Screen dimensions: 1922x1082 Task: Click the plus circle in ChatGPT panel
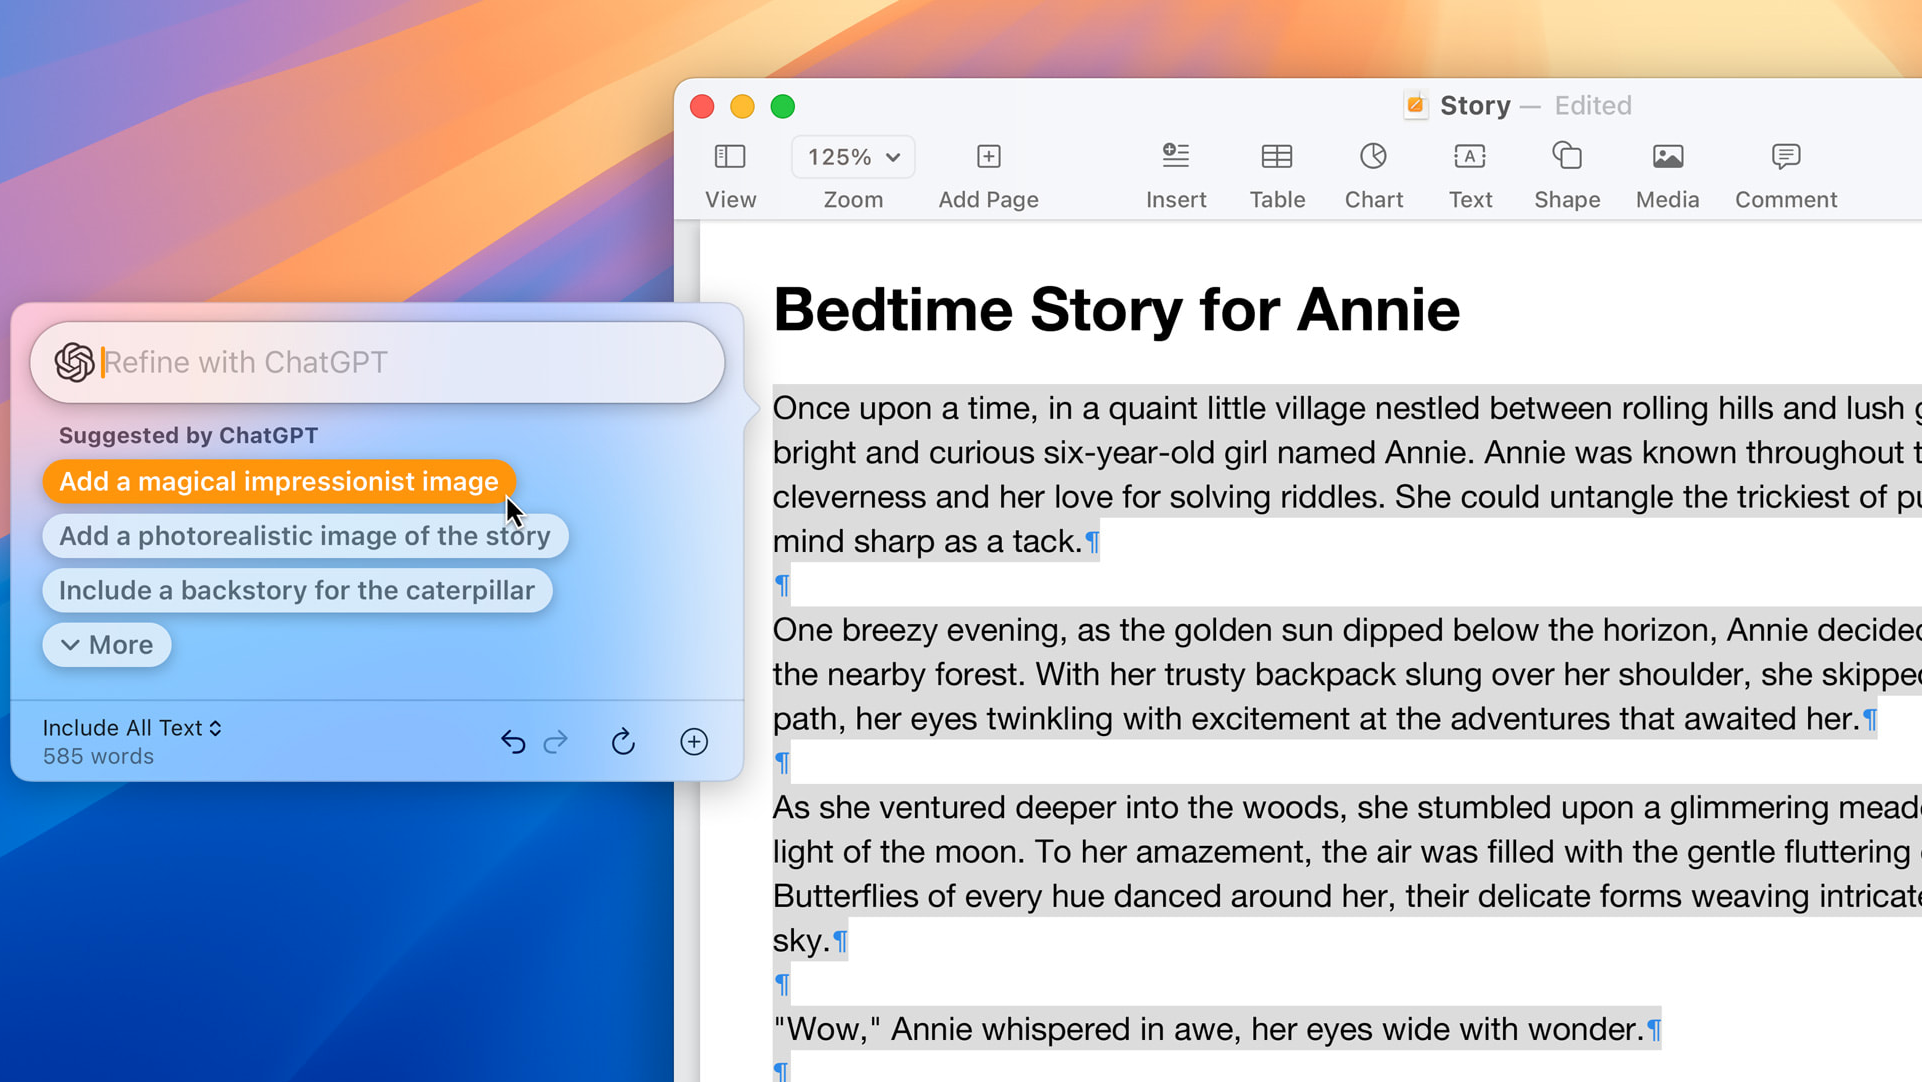click(694, 742)
